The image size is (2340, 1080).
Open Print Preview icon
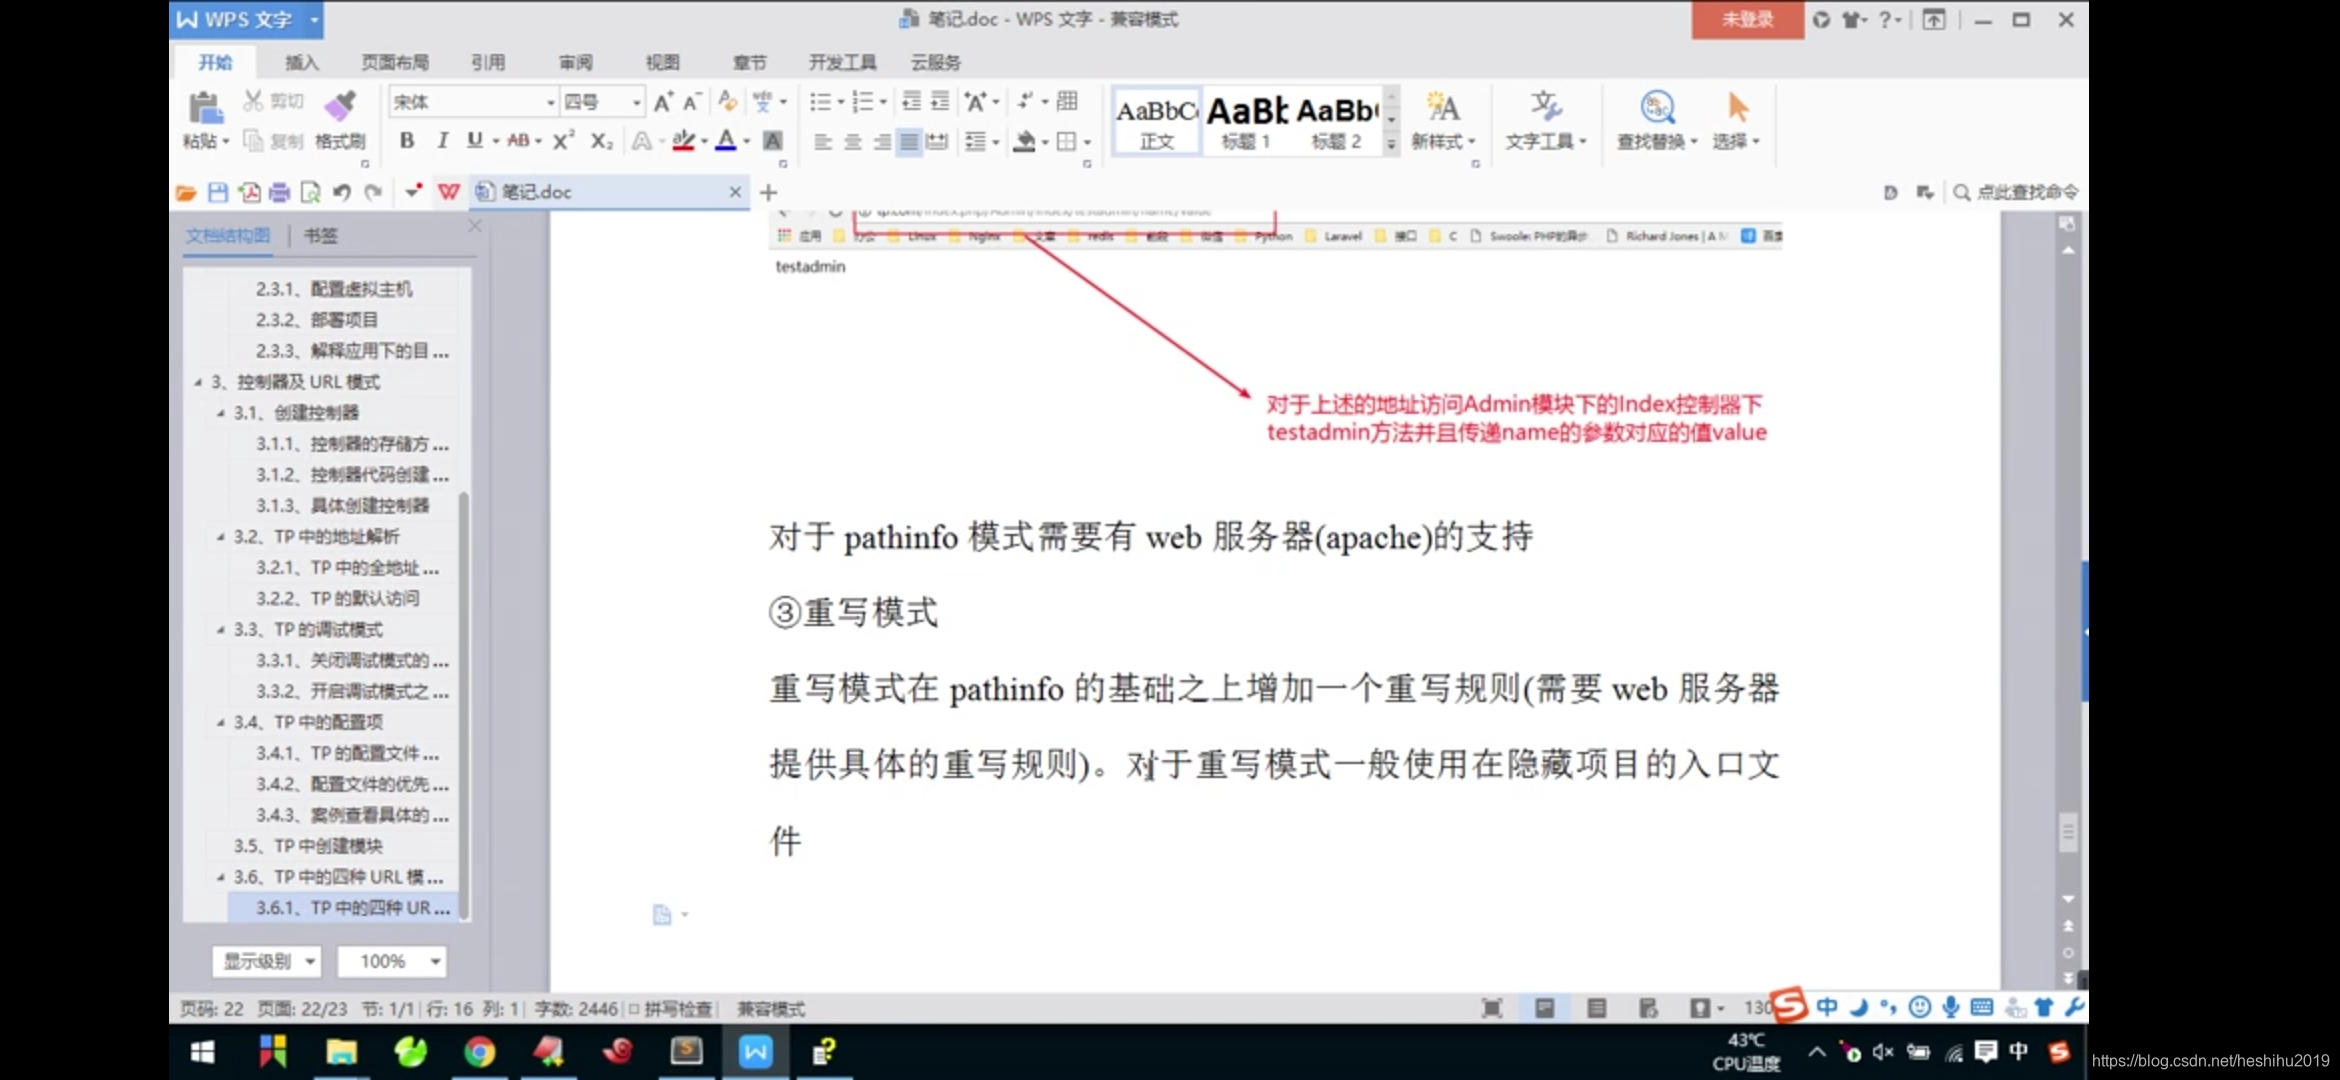[310, 192]
